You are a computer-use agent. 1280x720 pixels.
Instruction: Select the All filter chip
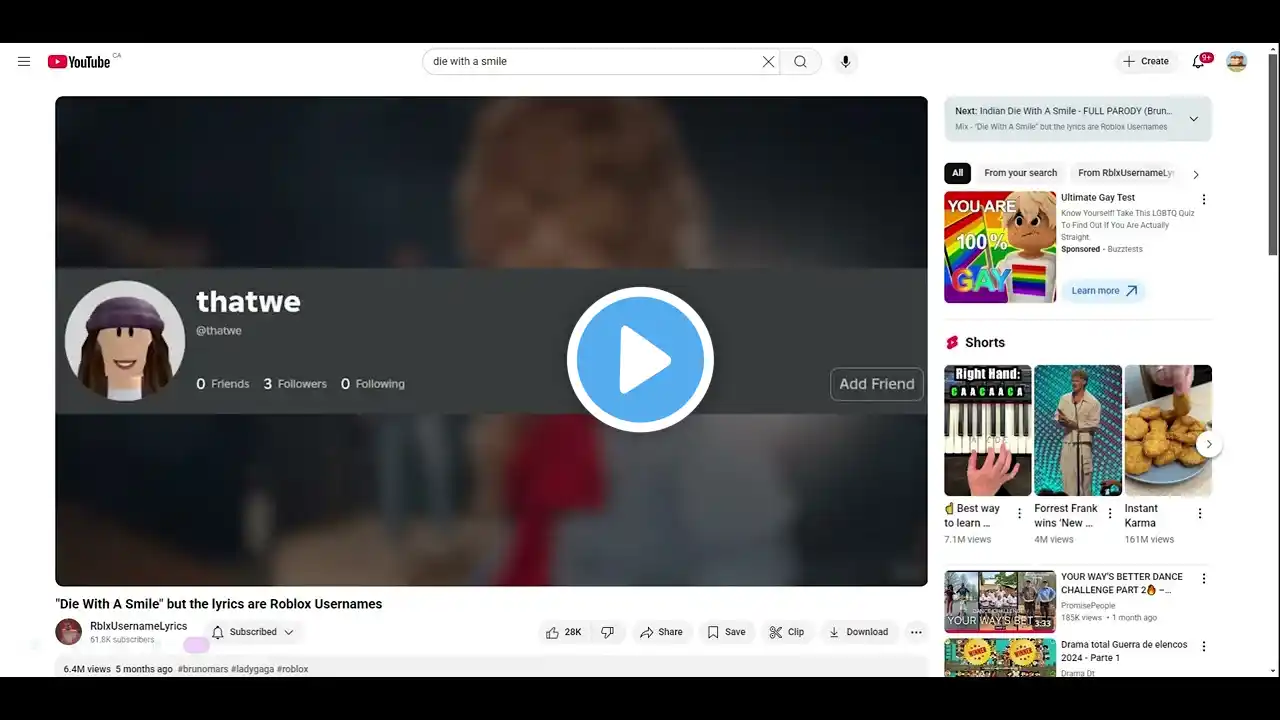[x=957, y=173]
